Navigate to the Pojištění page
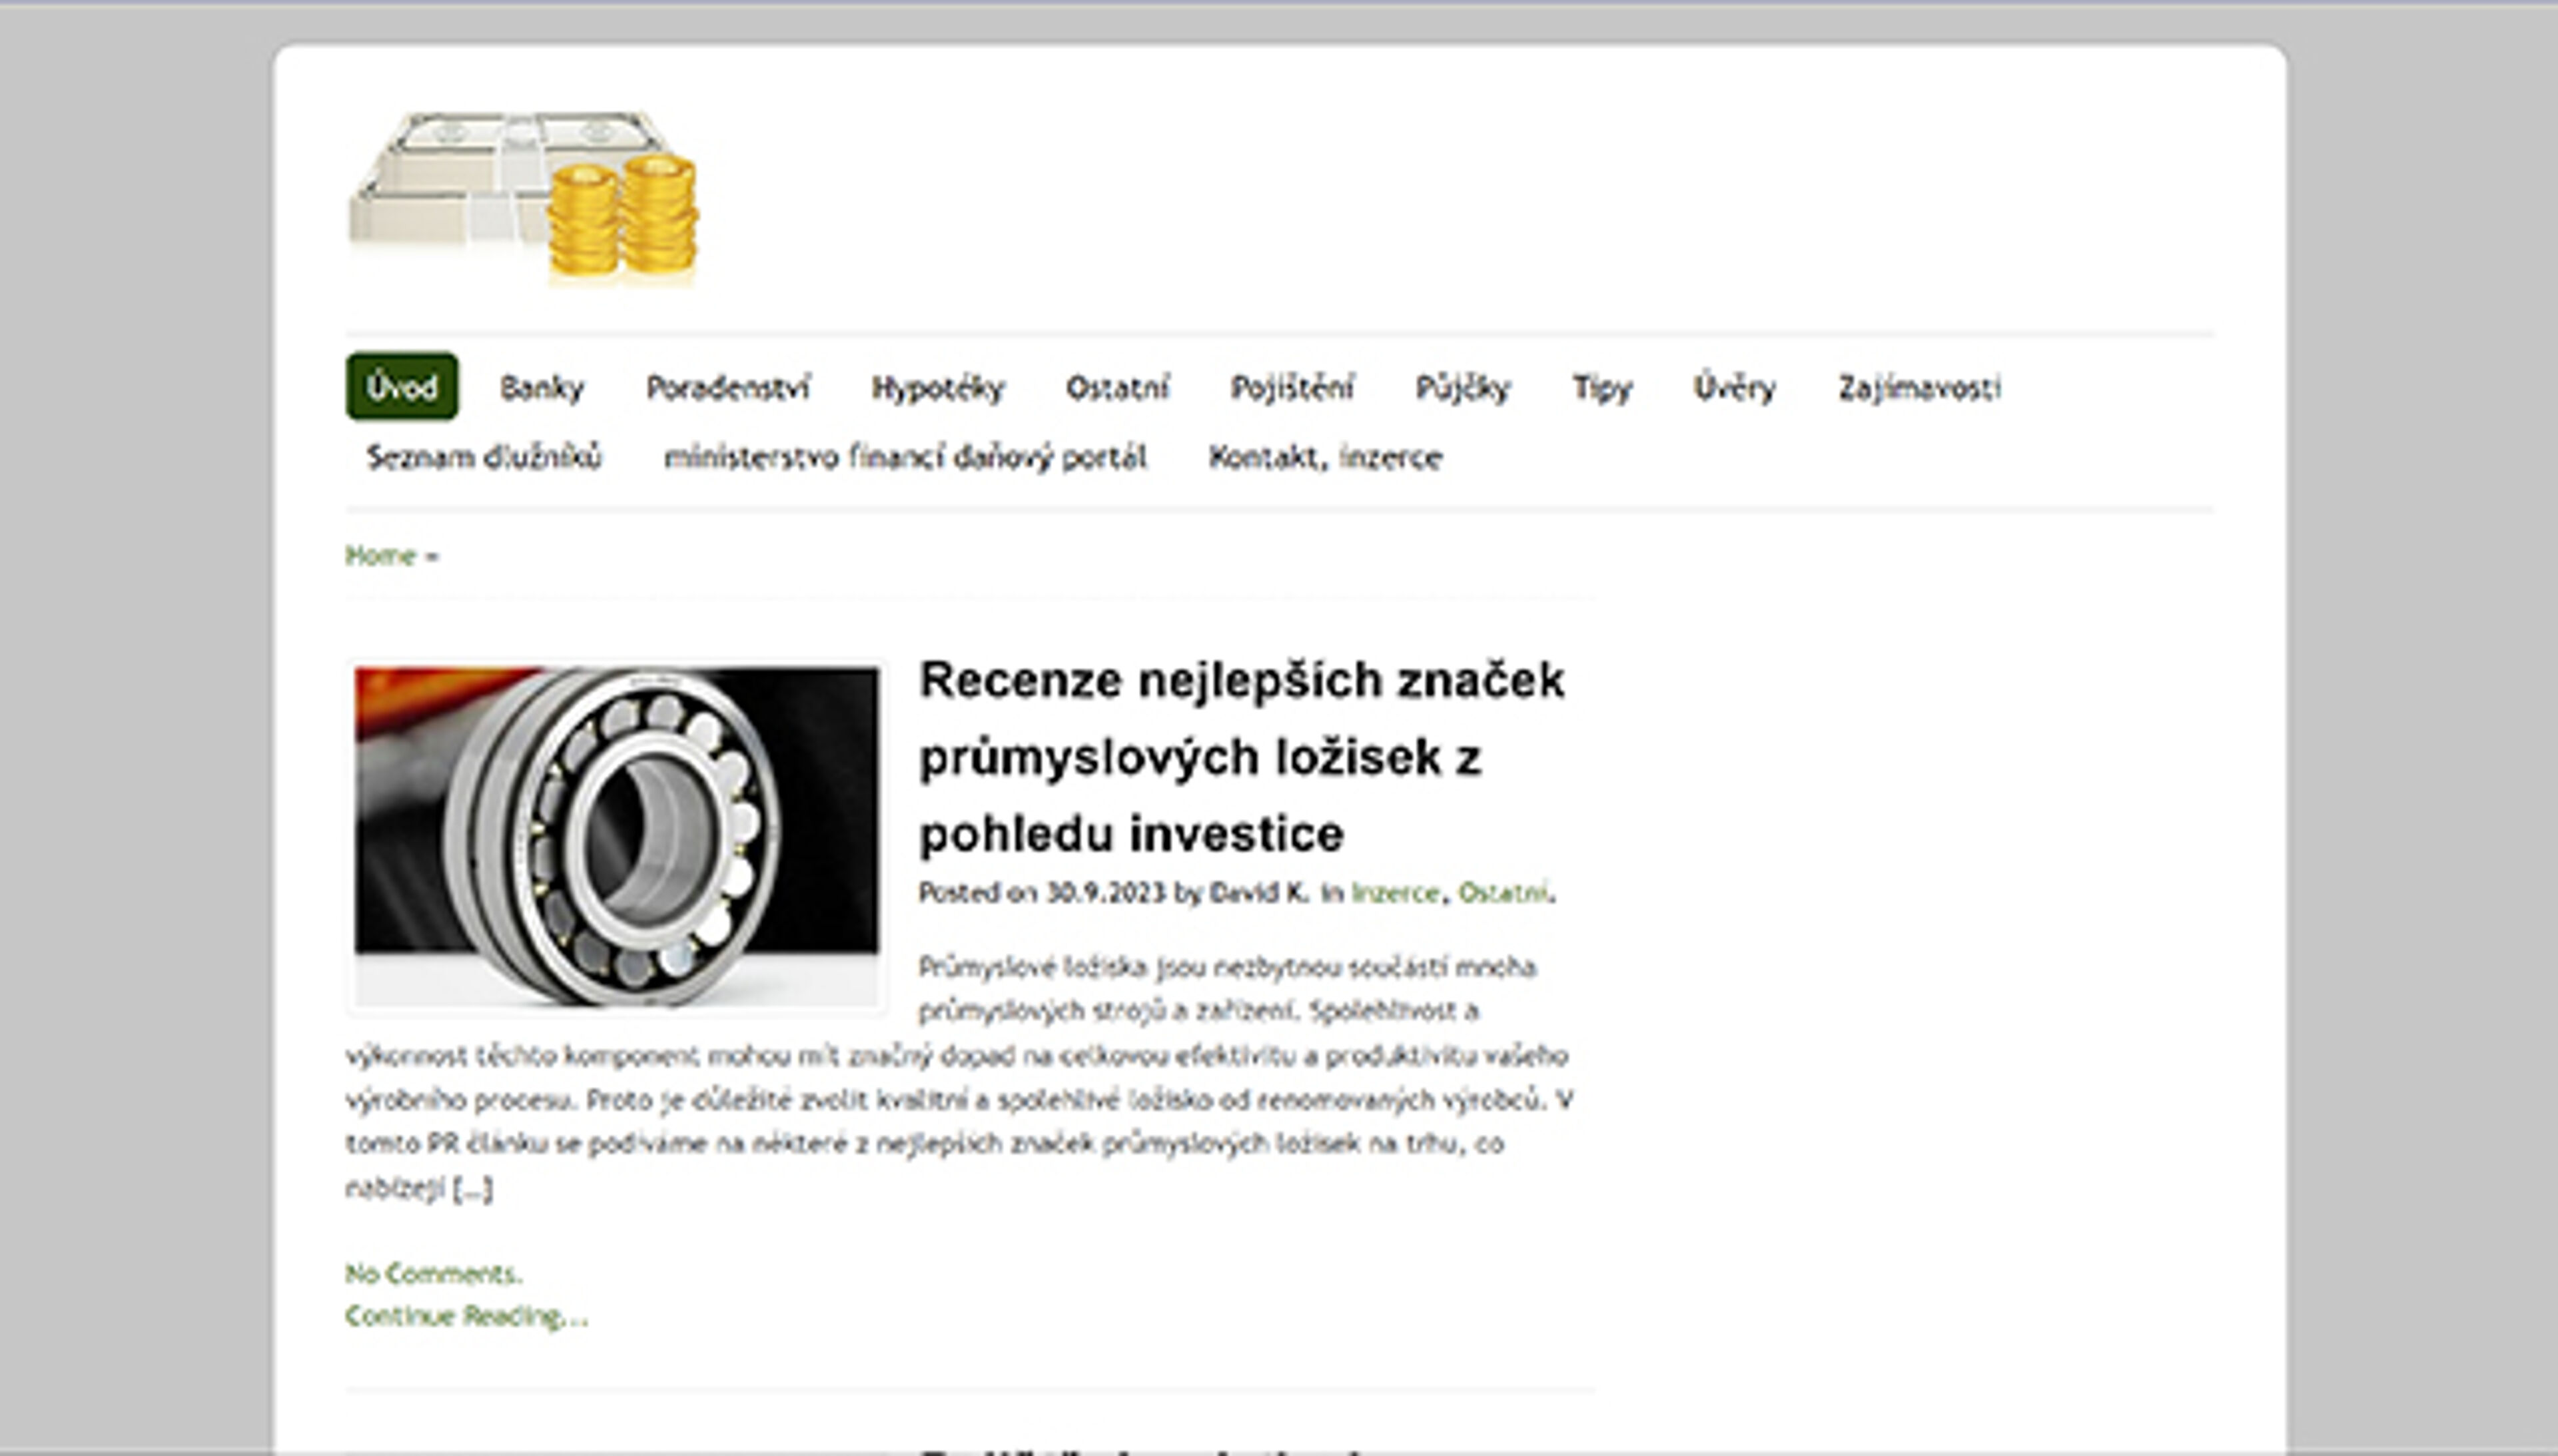 (1292, 387)
